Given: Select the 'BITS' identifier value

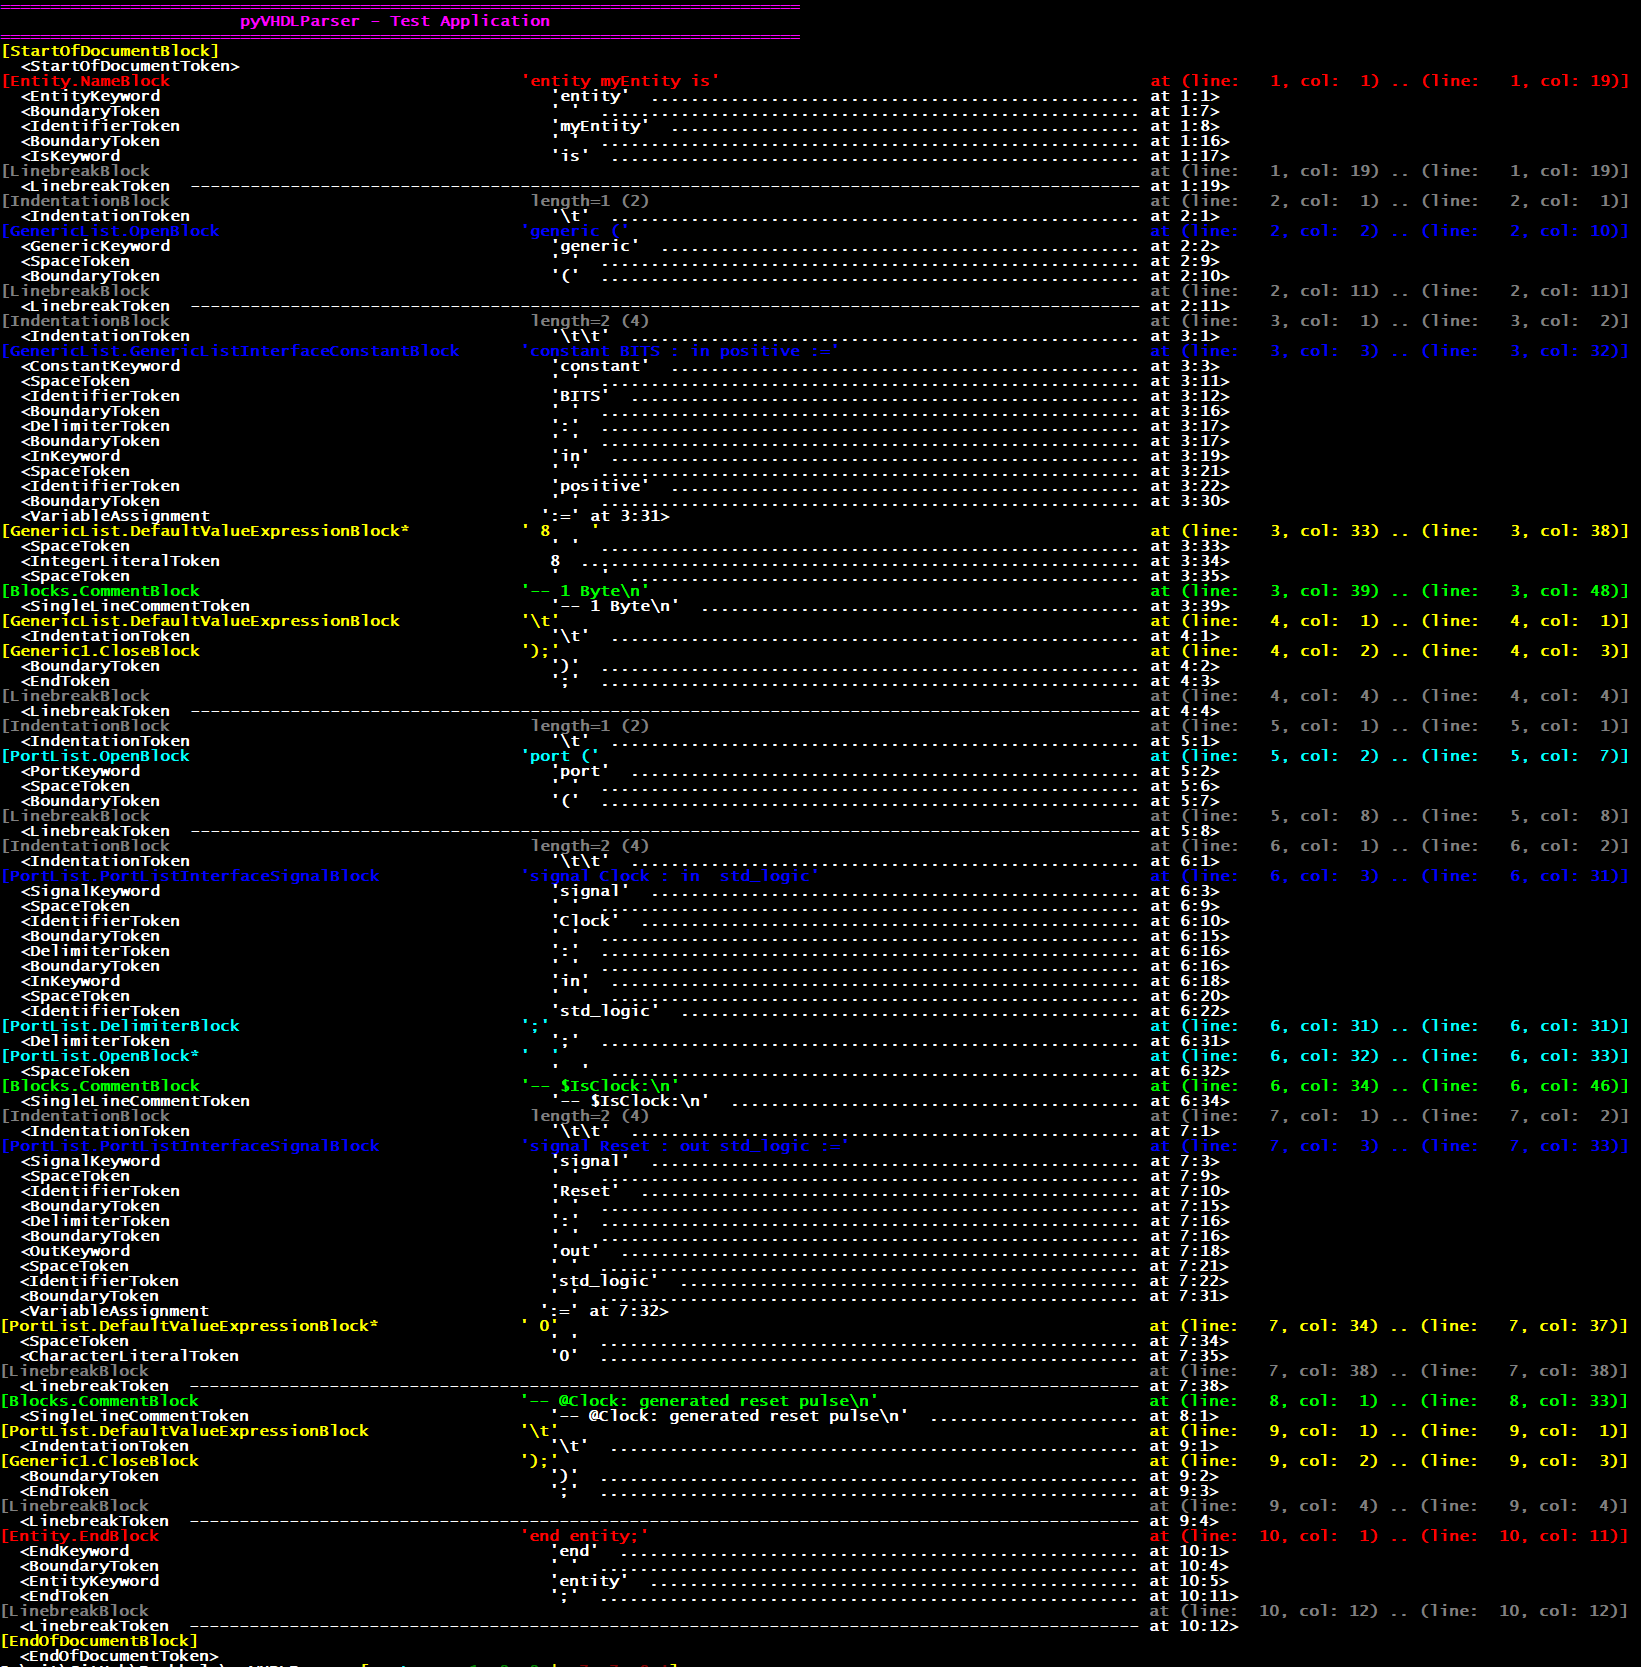Looking at the screenshot, I should [x=580, y=396].
